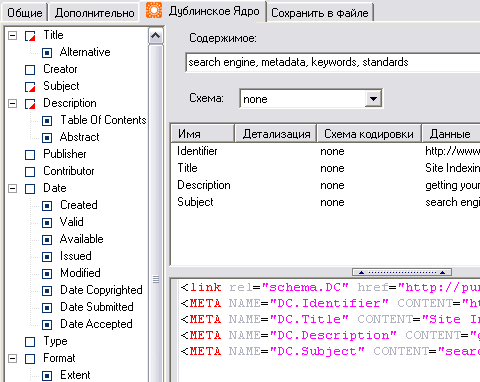Click the Дублинское Ядро tab sun icon
Screen dimensions: 480x382
tap(154, 10)
